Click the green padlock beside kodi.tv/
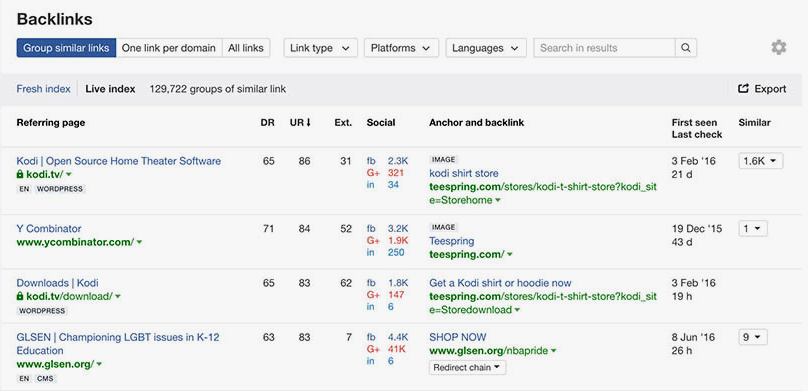The height and width of the screenshot is (391, 808). [20, 175]
